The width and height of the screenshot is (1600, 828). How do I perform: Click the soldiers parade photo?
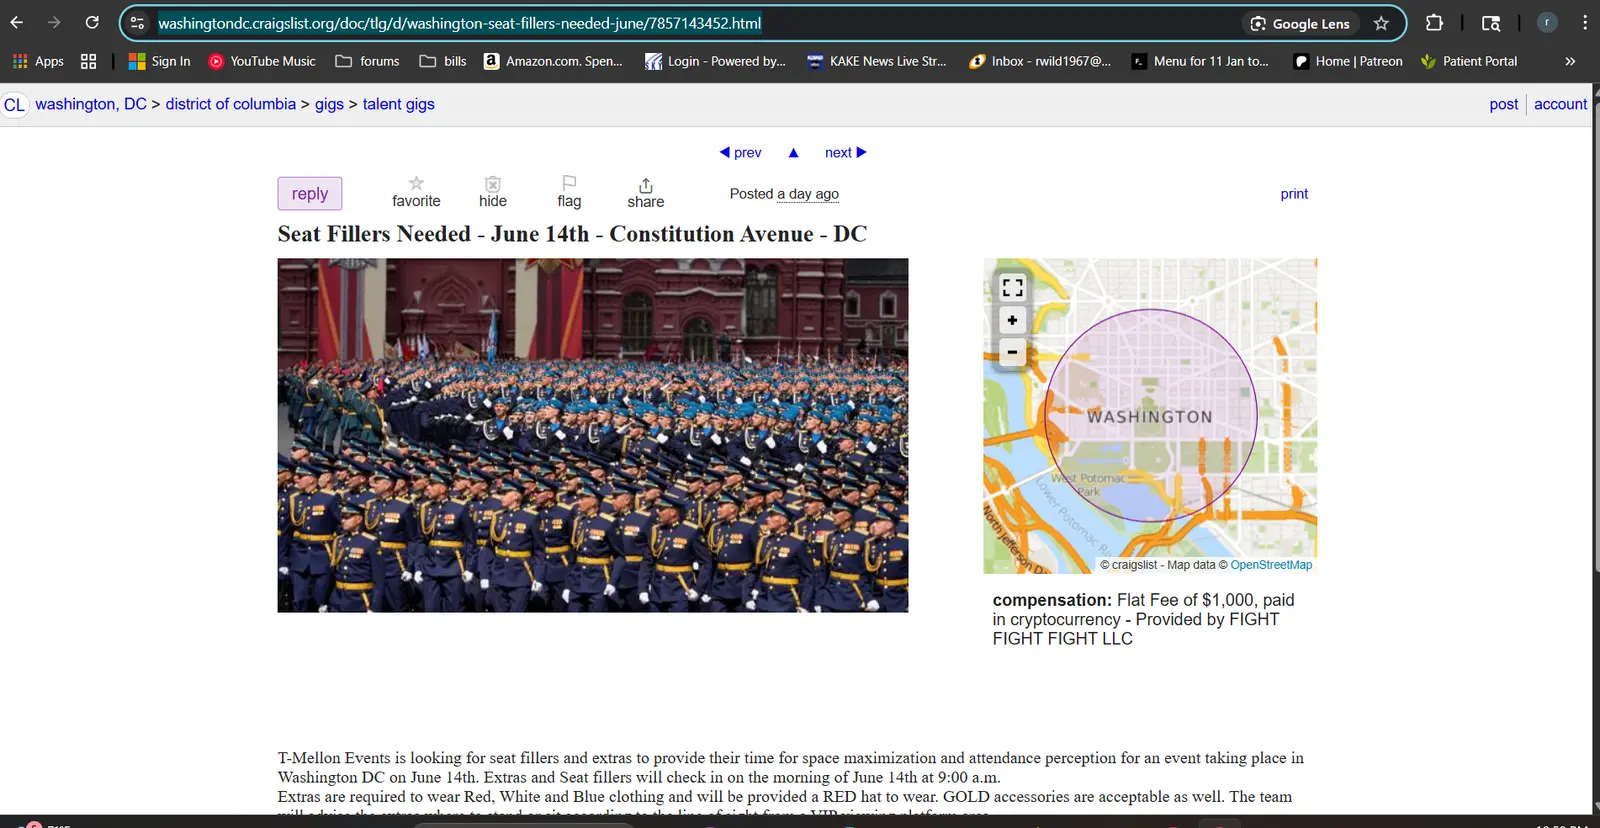(592, 435)
